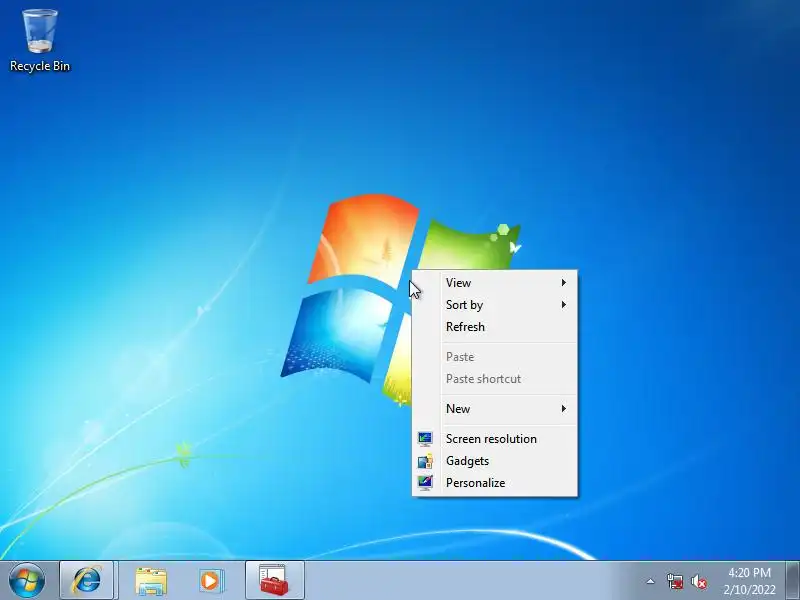The image size is (800, 600).
Task: Click the muted volume tray icon
Action: click(699, 581)
